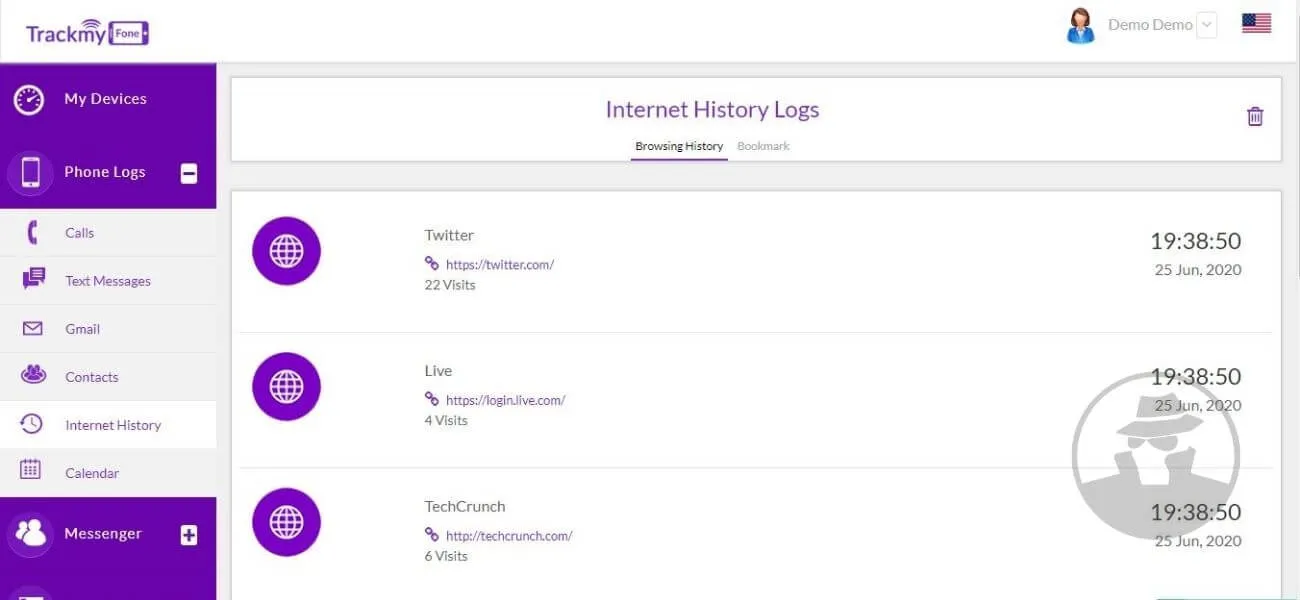
Task: Click the Twitter entry title
Action: tap(449, 235)
